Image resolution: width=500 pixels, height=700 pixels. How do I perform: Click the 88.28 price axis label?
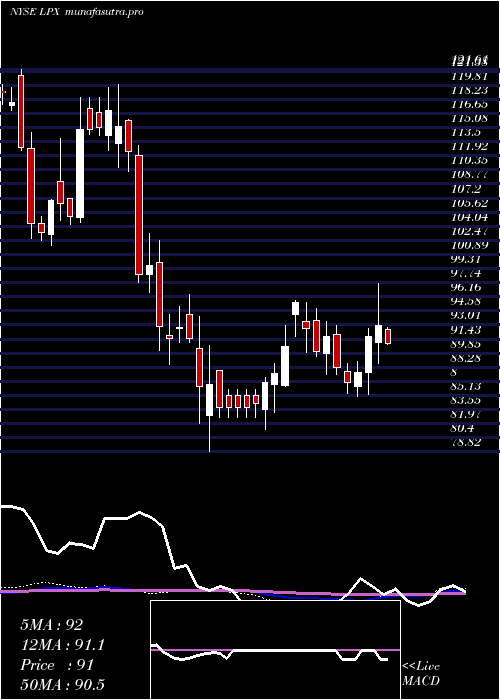coord(467,358)
